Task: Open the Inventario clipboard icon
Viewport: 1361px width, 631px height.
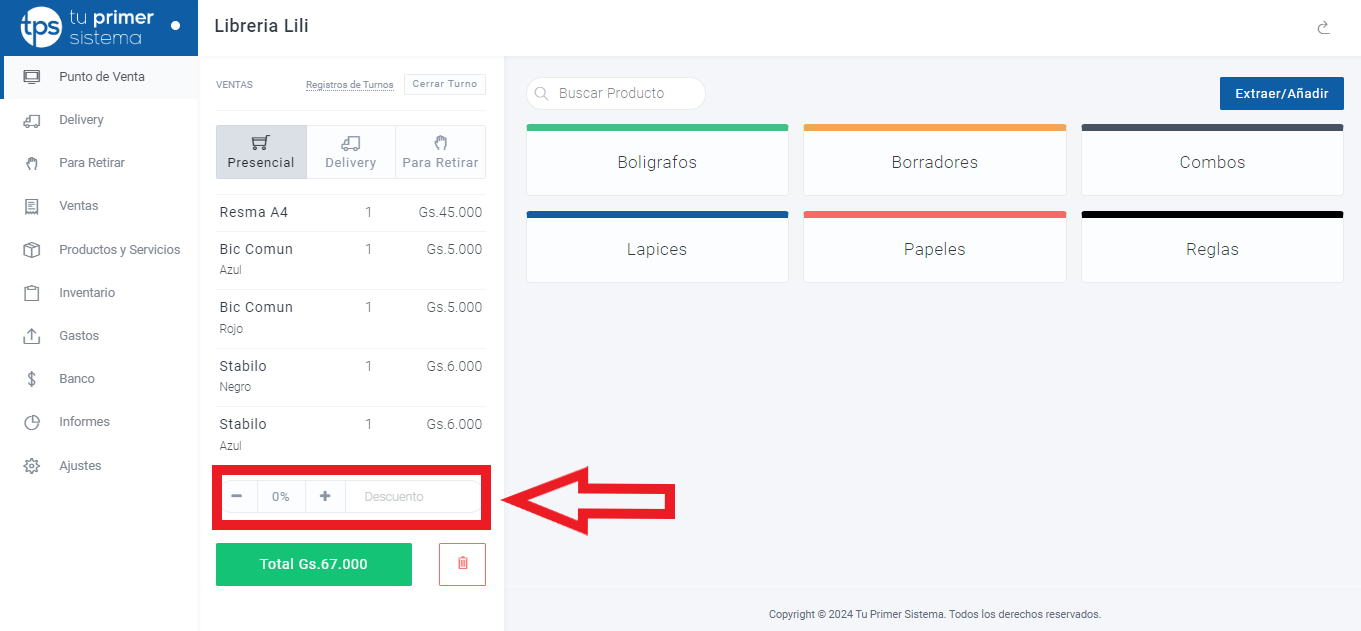Action: (32, 293)
